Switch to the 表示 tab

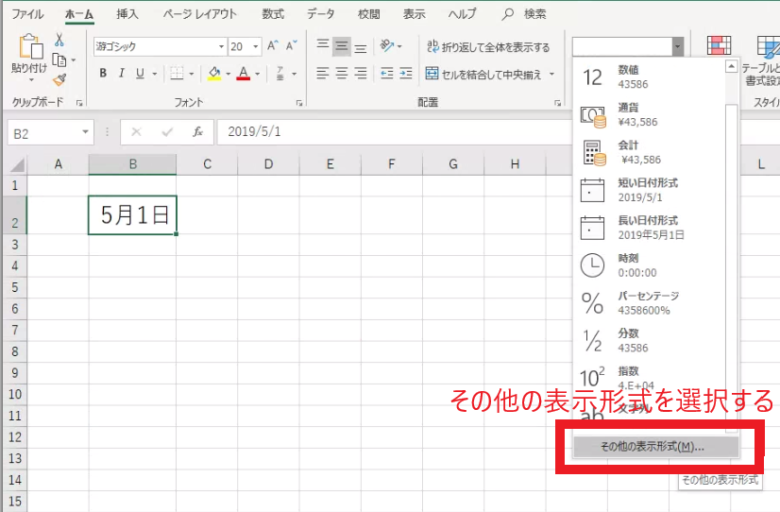coord(414,14)
